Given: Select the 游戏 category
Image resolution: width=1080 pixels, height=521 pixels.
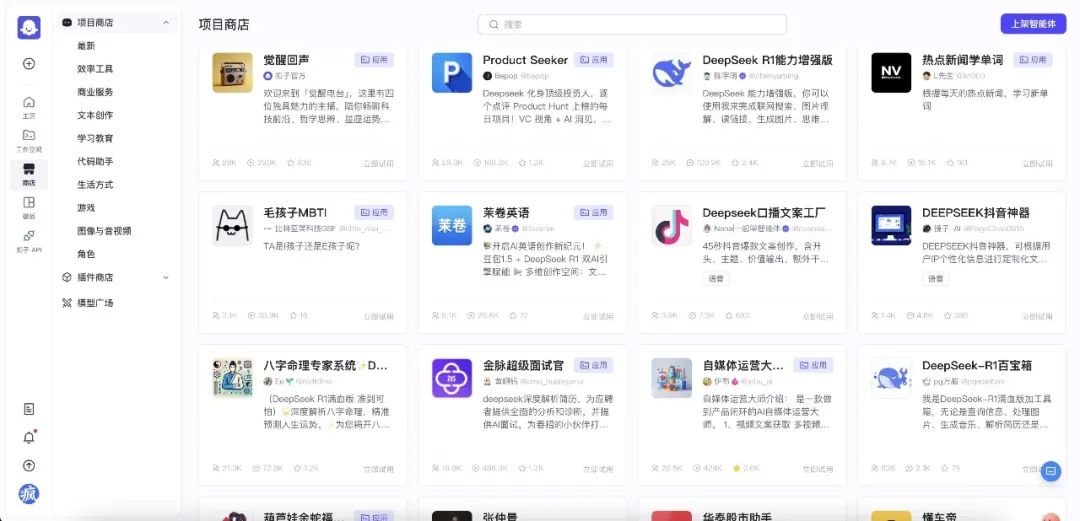Looking at the screenshot, I should pyautogui.click(x=86, y=207).
